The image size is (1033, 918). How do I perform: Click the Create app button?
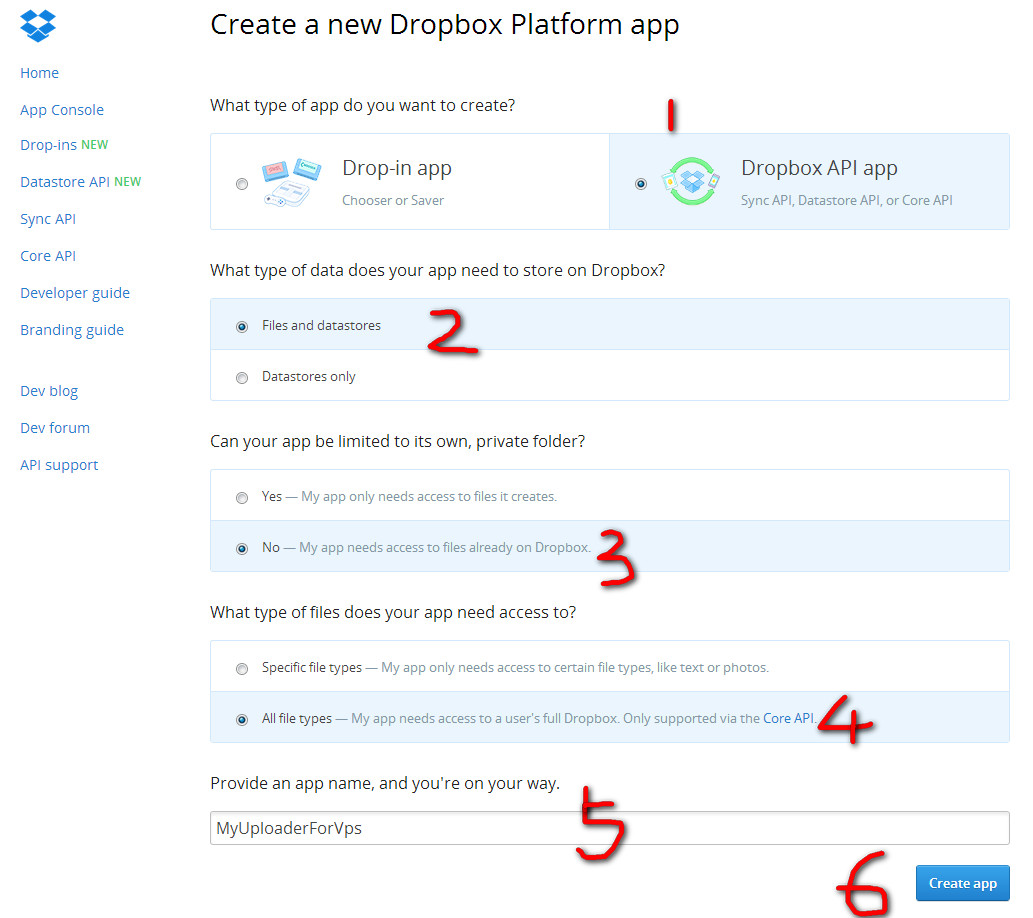tap(963, 883)
